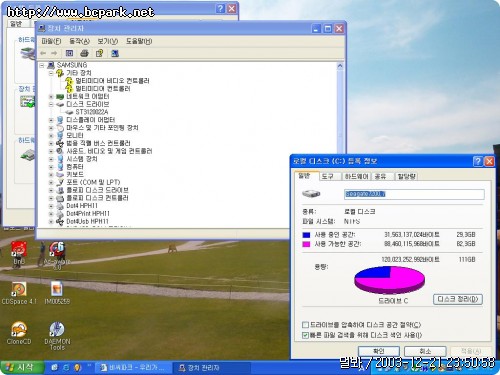Select the ST3120022A disk drive entry

(x=92, y=112)
